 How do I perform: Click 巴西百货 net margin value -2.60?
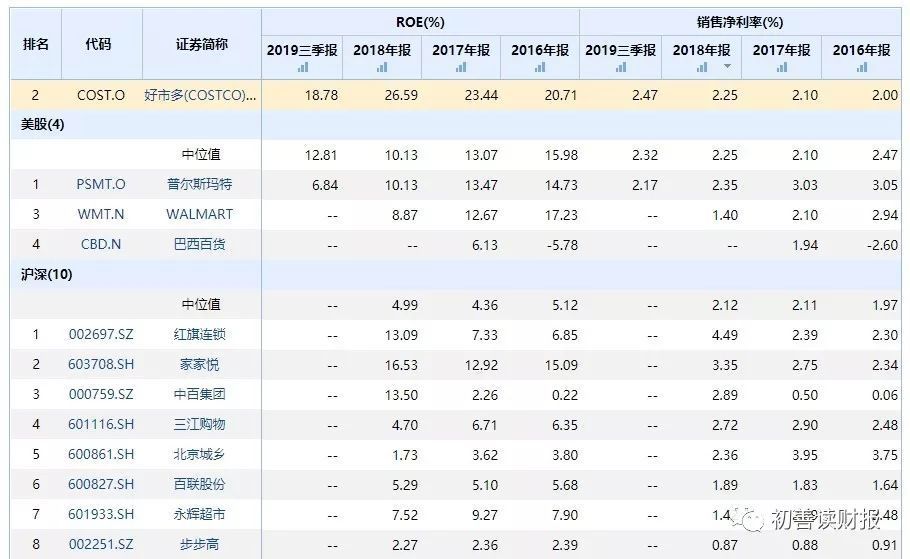tap(882, 245)
